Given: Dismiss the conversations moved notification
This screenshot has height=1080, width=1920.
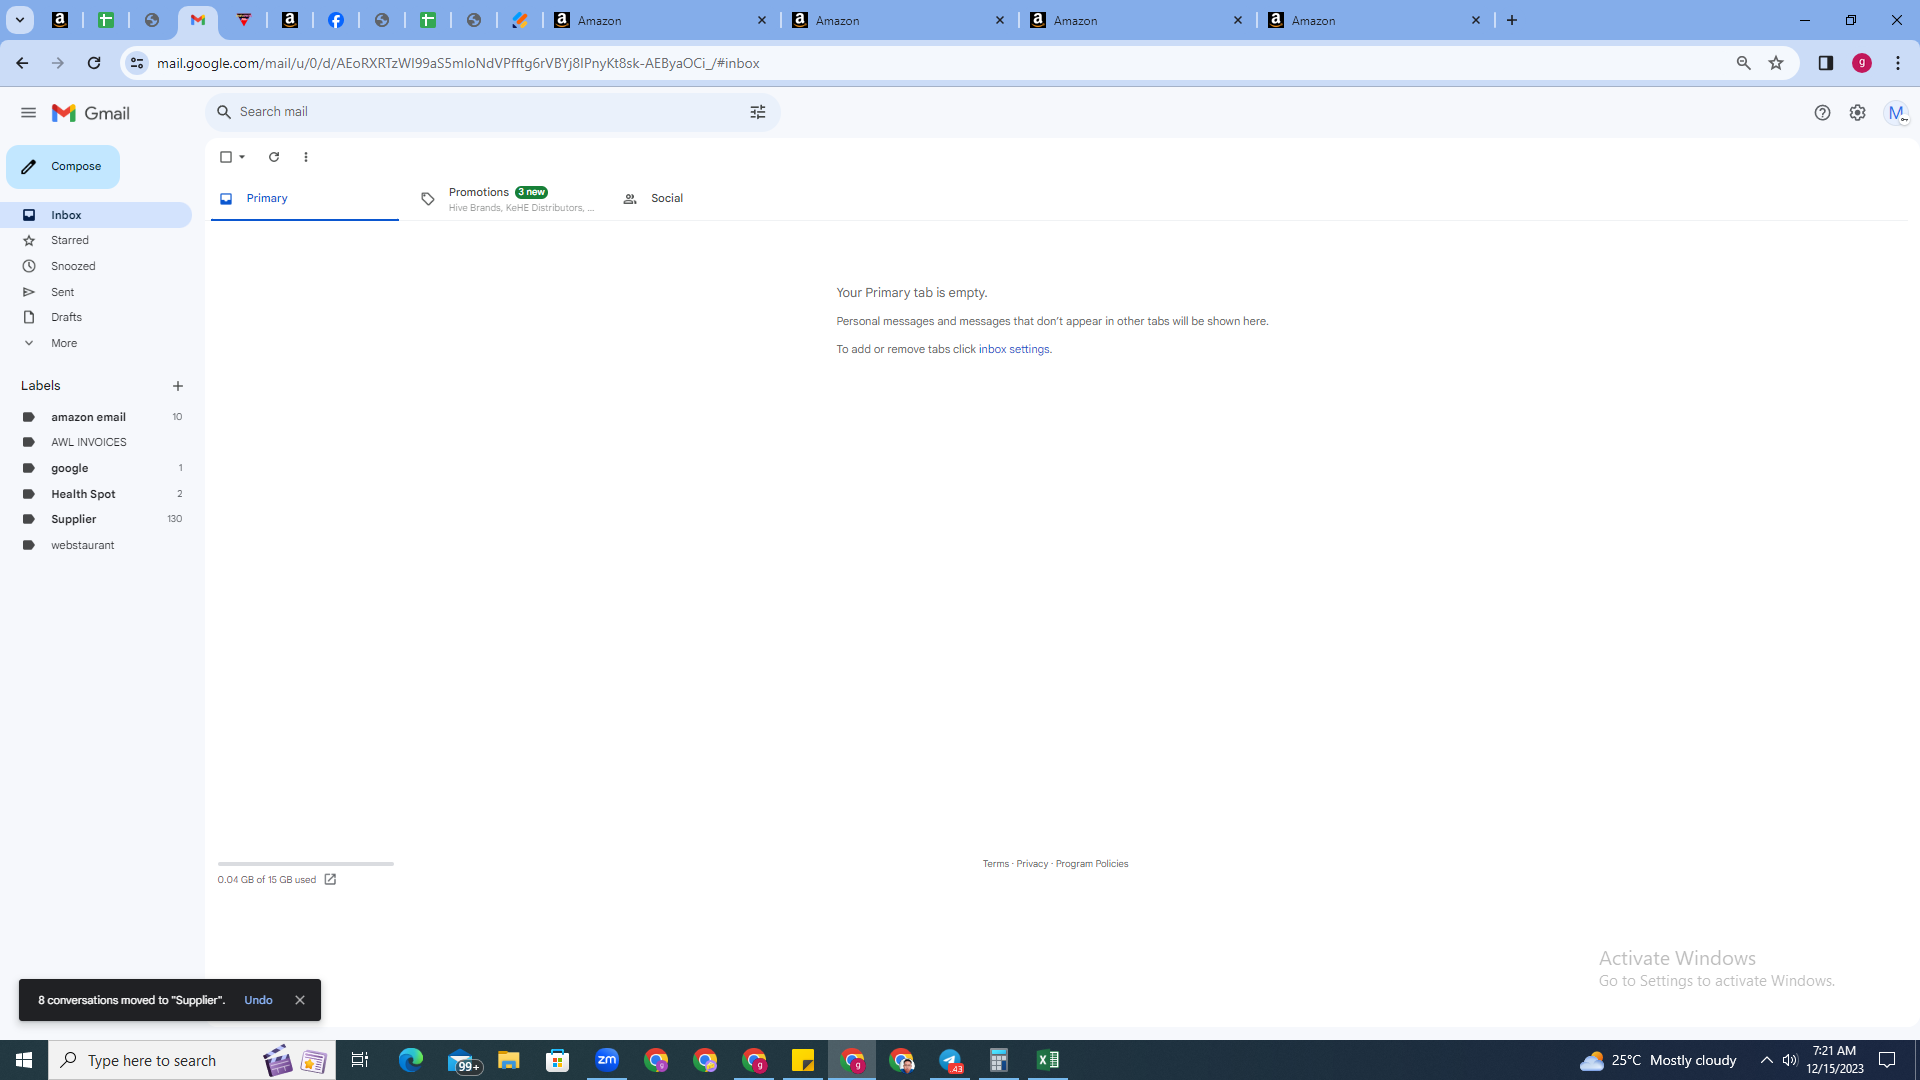Looking at the screenshot, I should click(299, 1000).
